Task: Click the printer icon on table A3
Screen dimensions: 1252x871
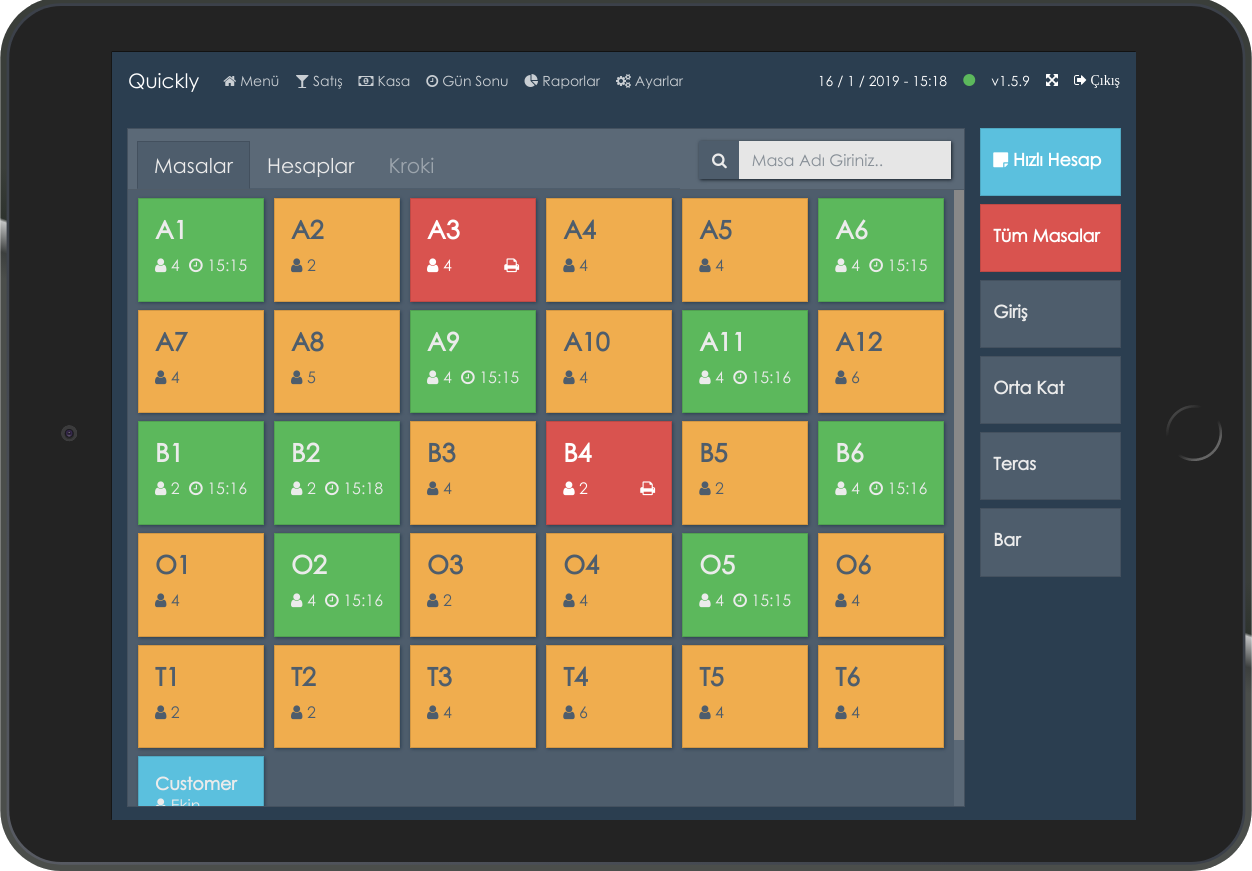Action: point(512,265)
